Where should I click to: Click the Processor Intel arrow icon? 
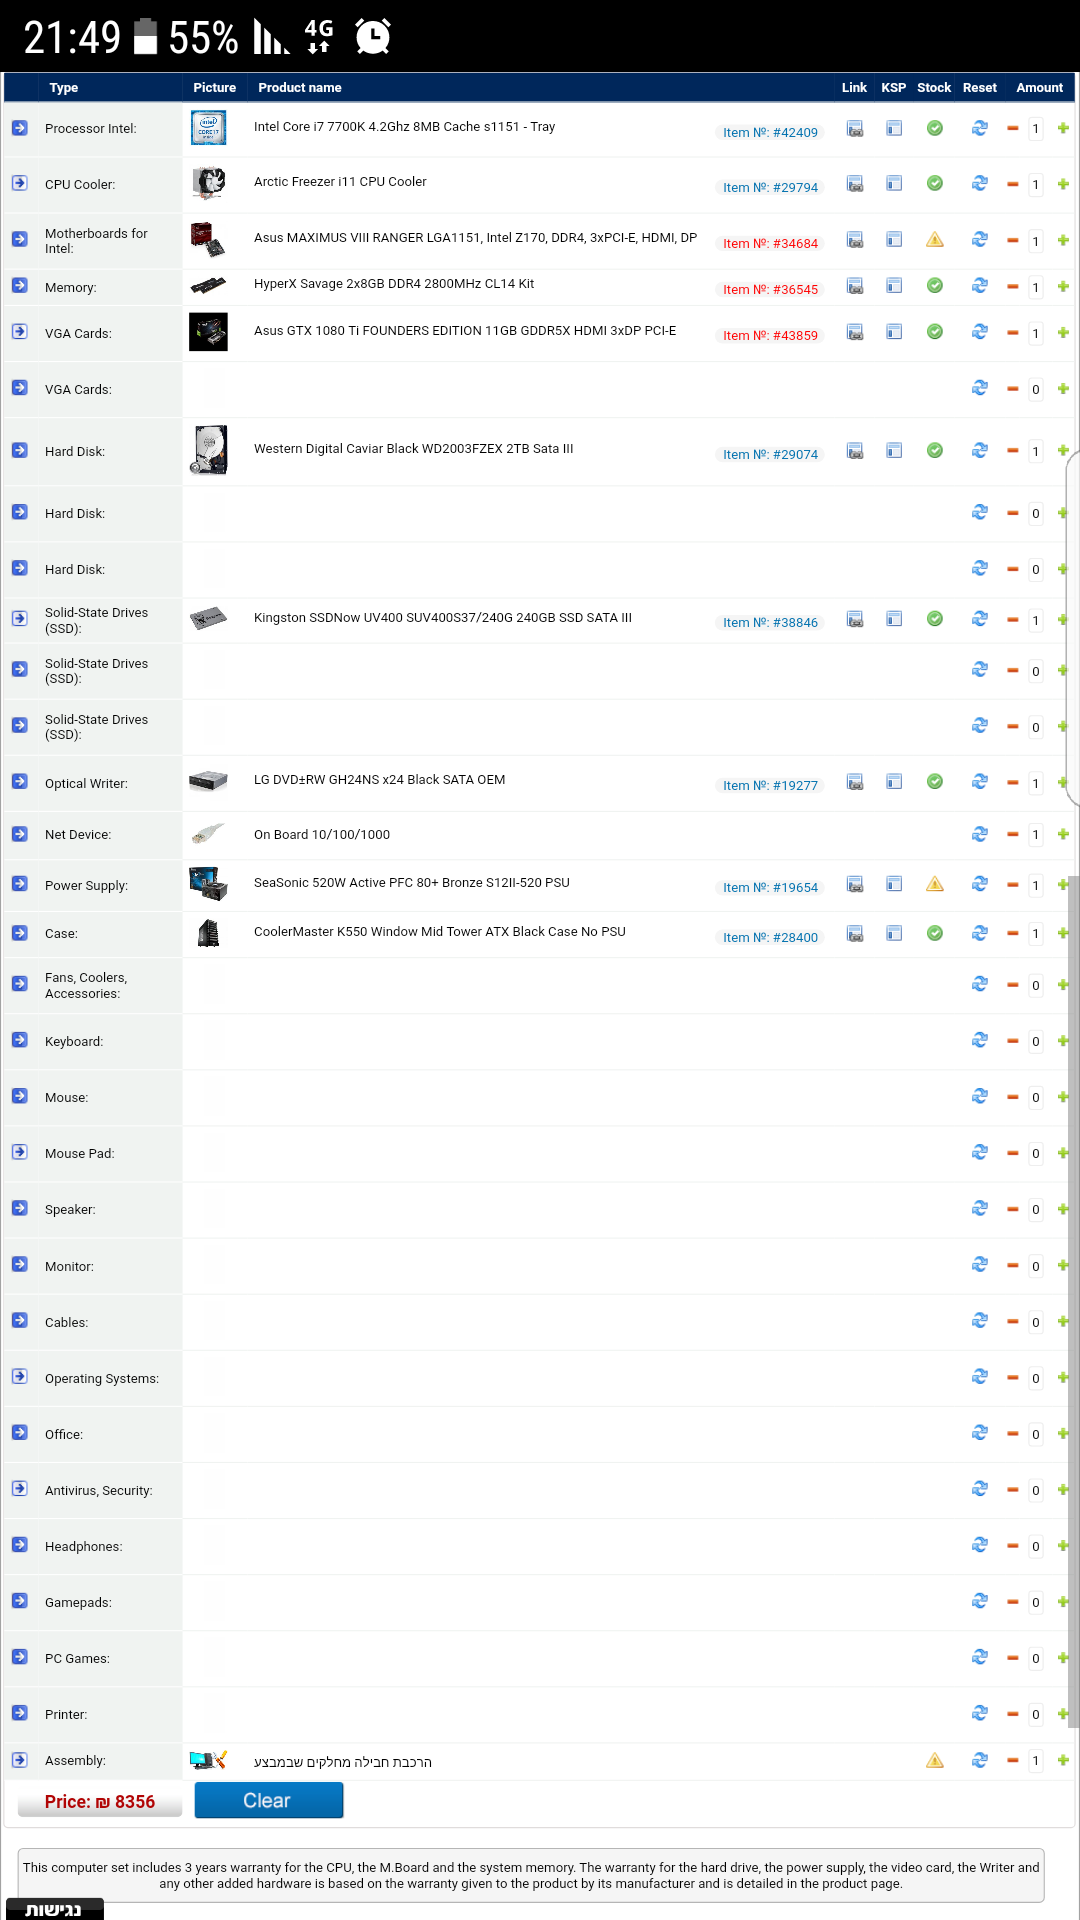pyautogui.click(x=20, y=128)
